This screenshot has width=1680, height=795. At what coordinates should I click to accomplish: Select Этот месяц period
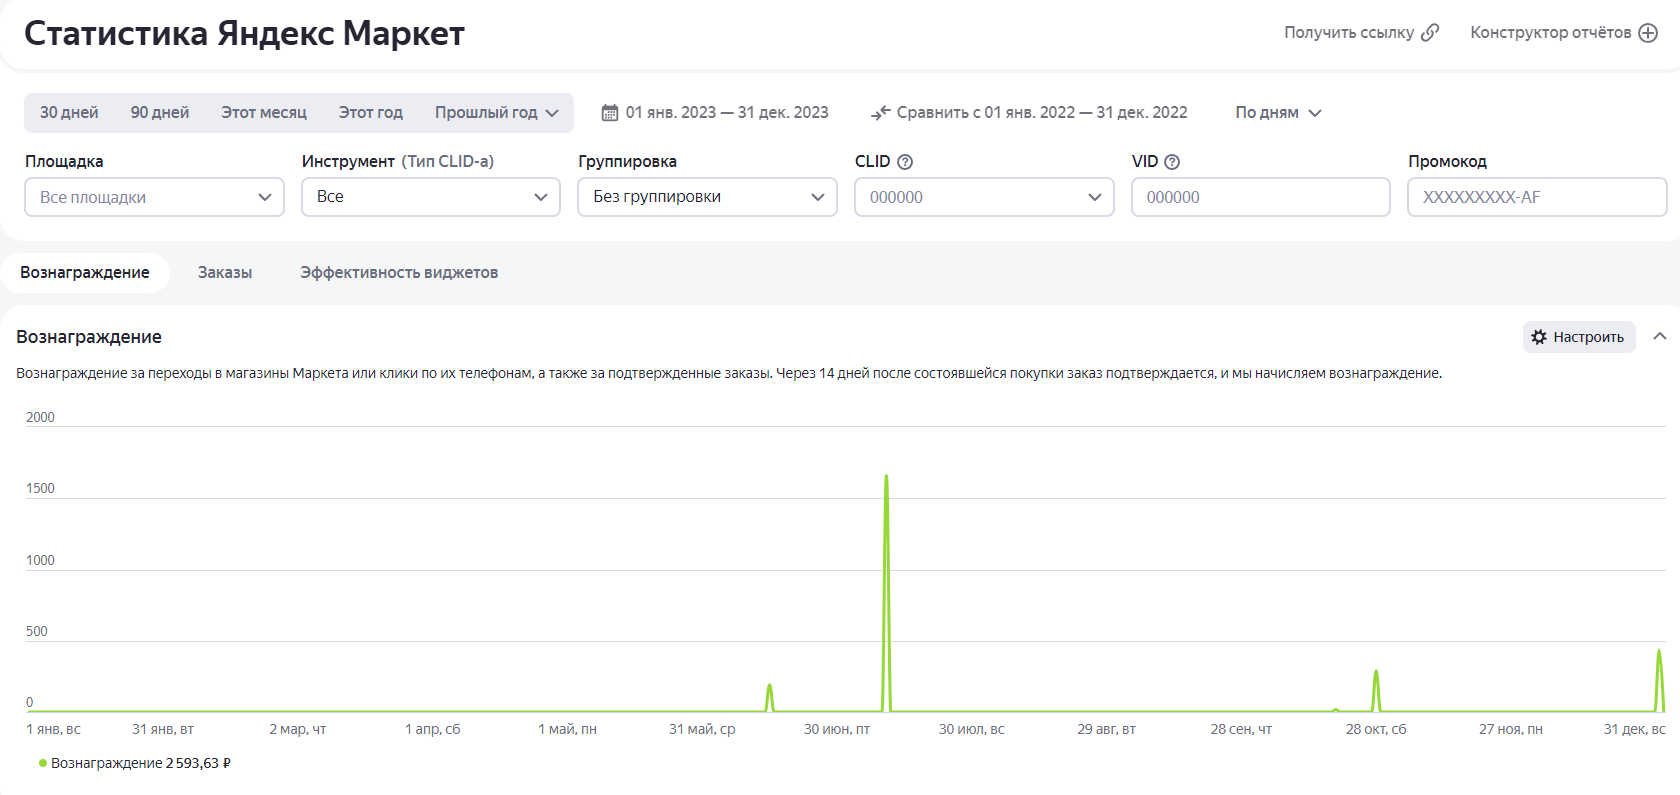264,113
